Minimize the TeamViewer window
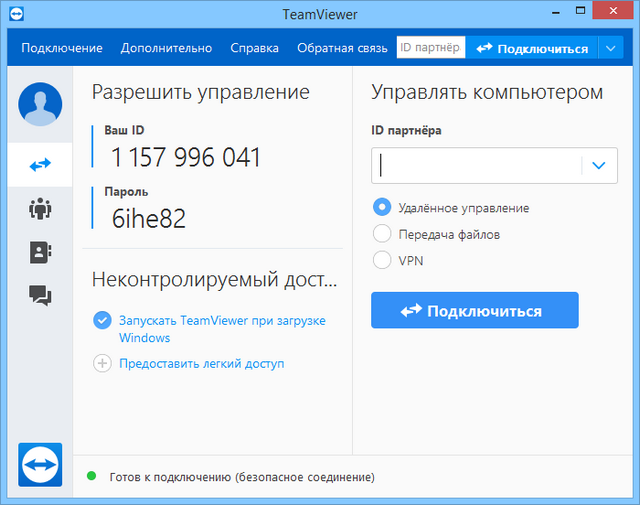 [x=556, y=11]
